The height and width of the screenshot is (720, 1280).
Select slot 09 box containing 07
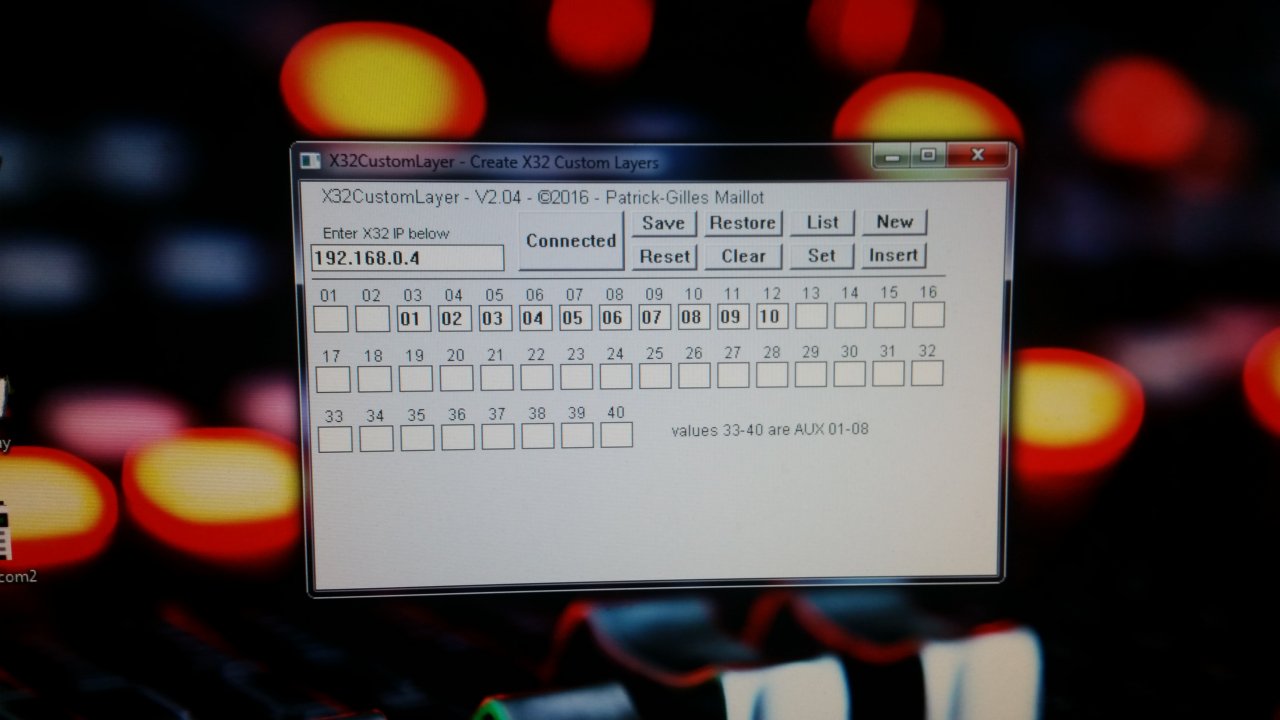click(x=654, y=317)
